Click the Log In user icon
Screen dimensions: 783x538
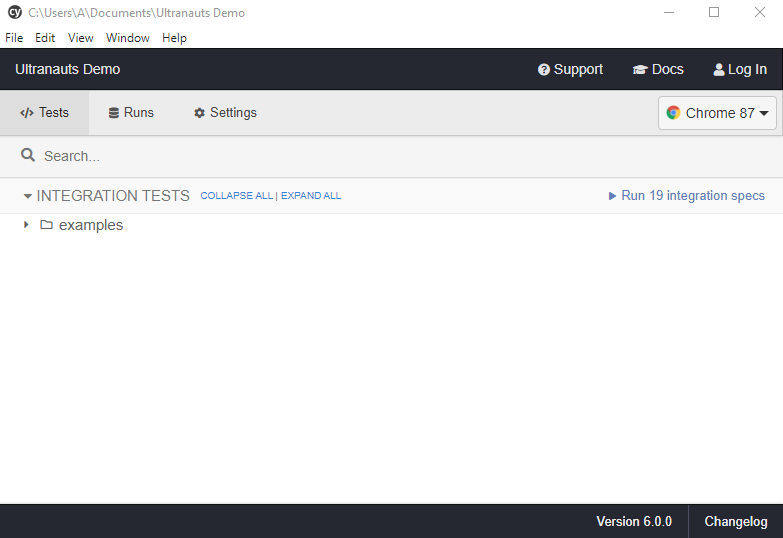(x=719, y=70)
